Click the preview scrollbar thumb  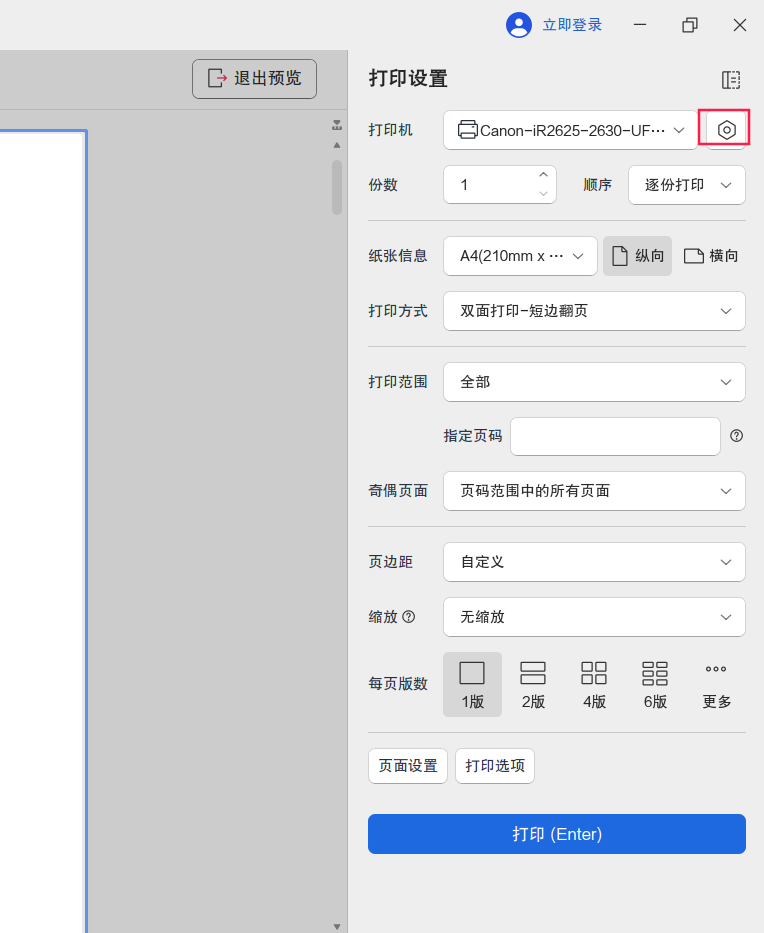pyautogui.click(x=337, y=187)
